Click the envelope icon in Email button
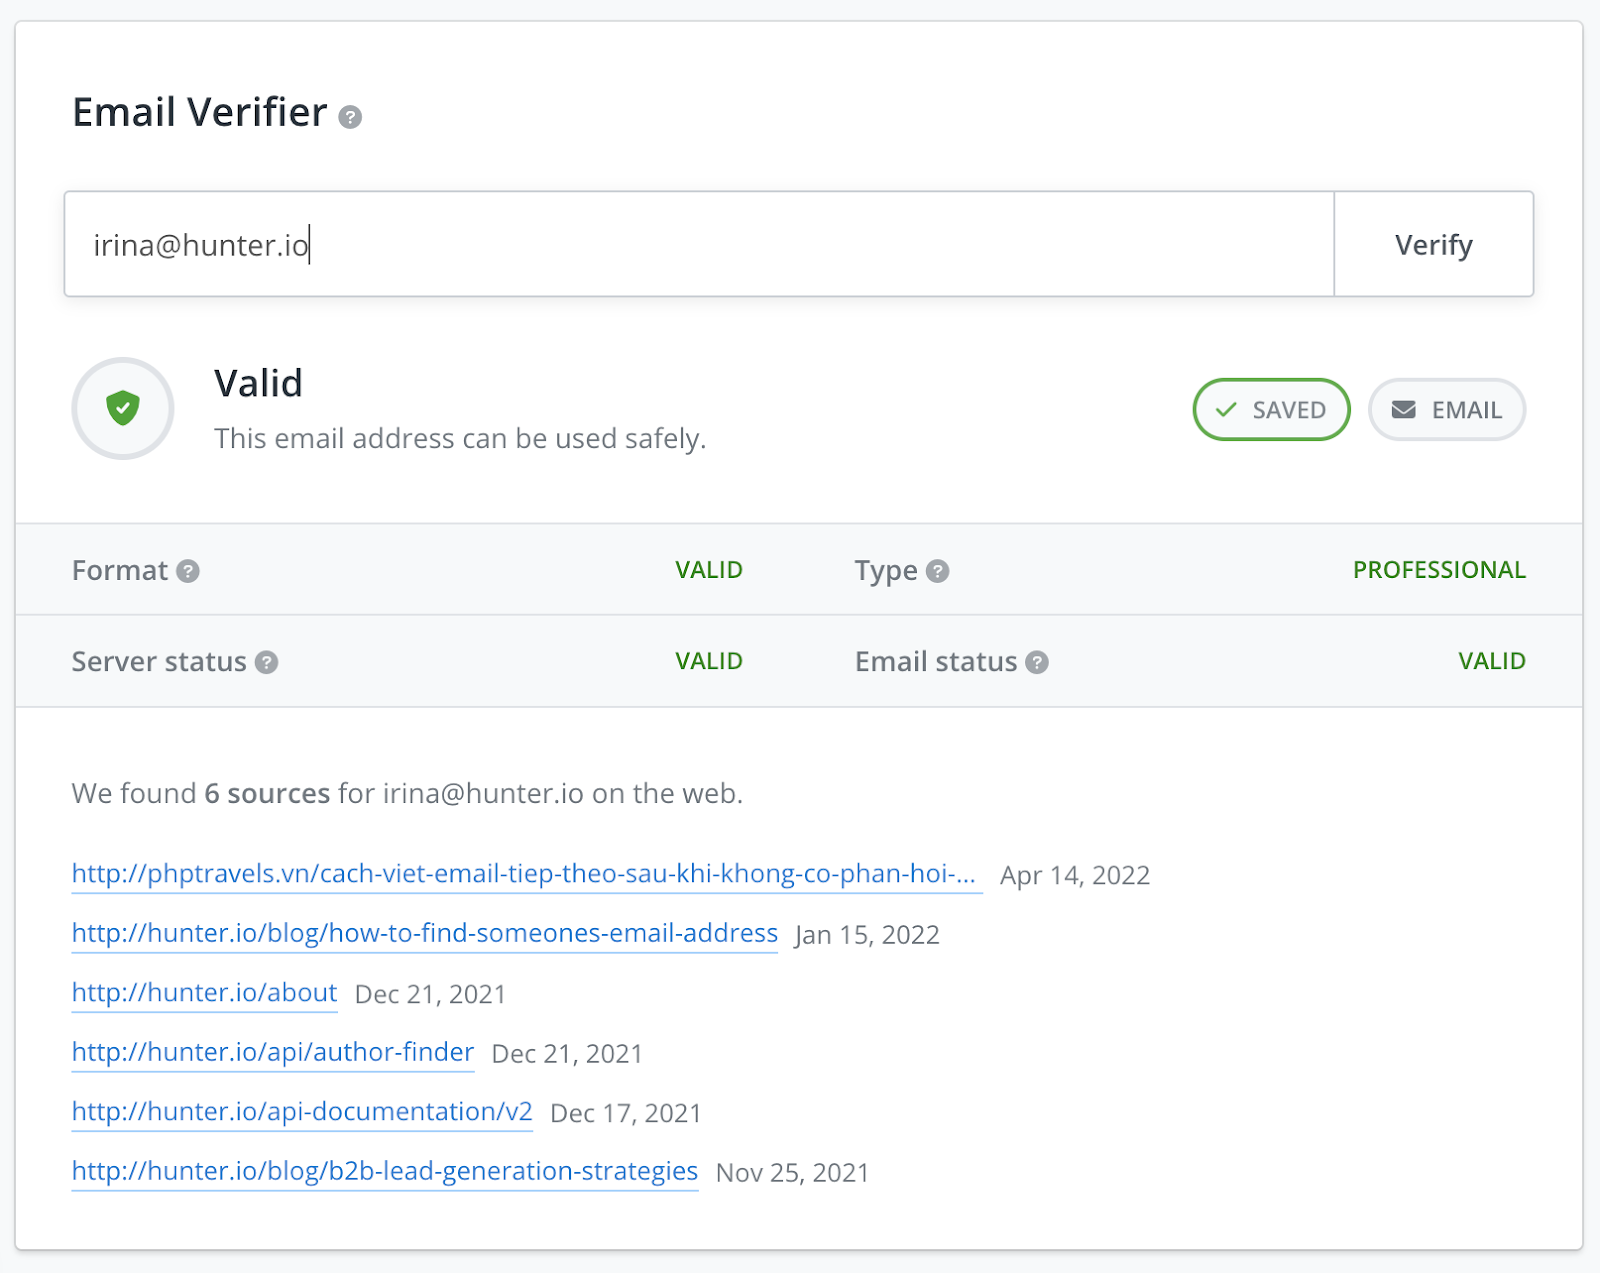 [1404, 410]
